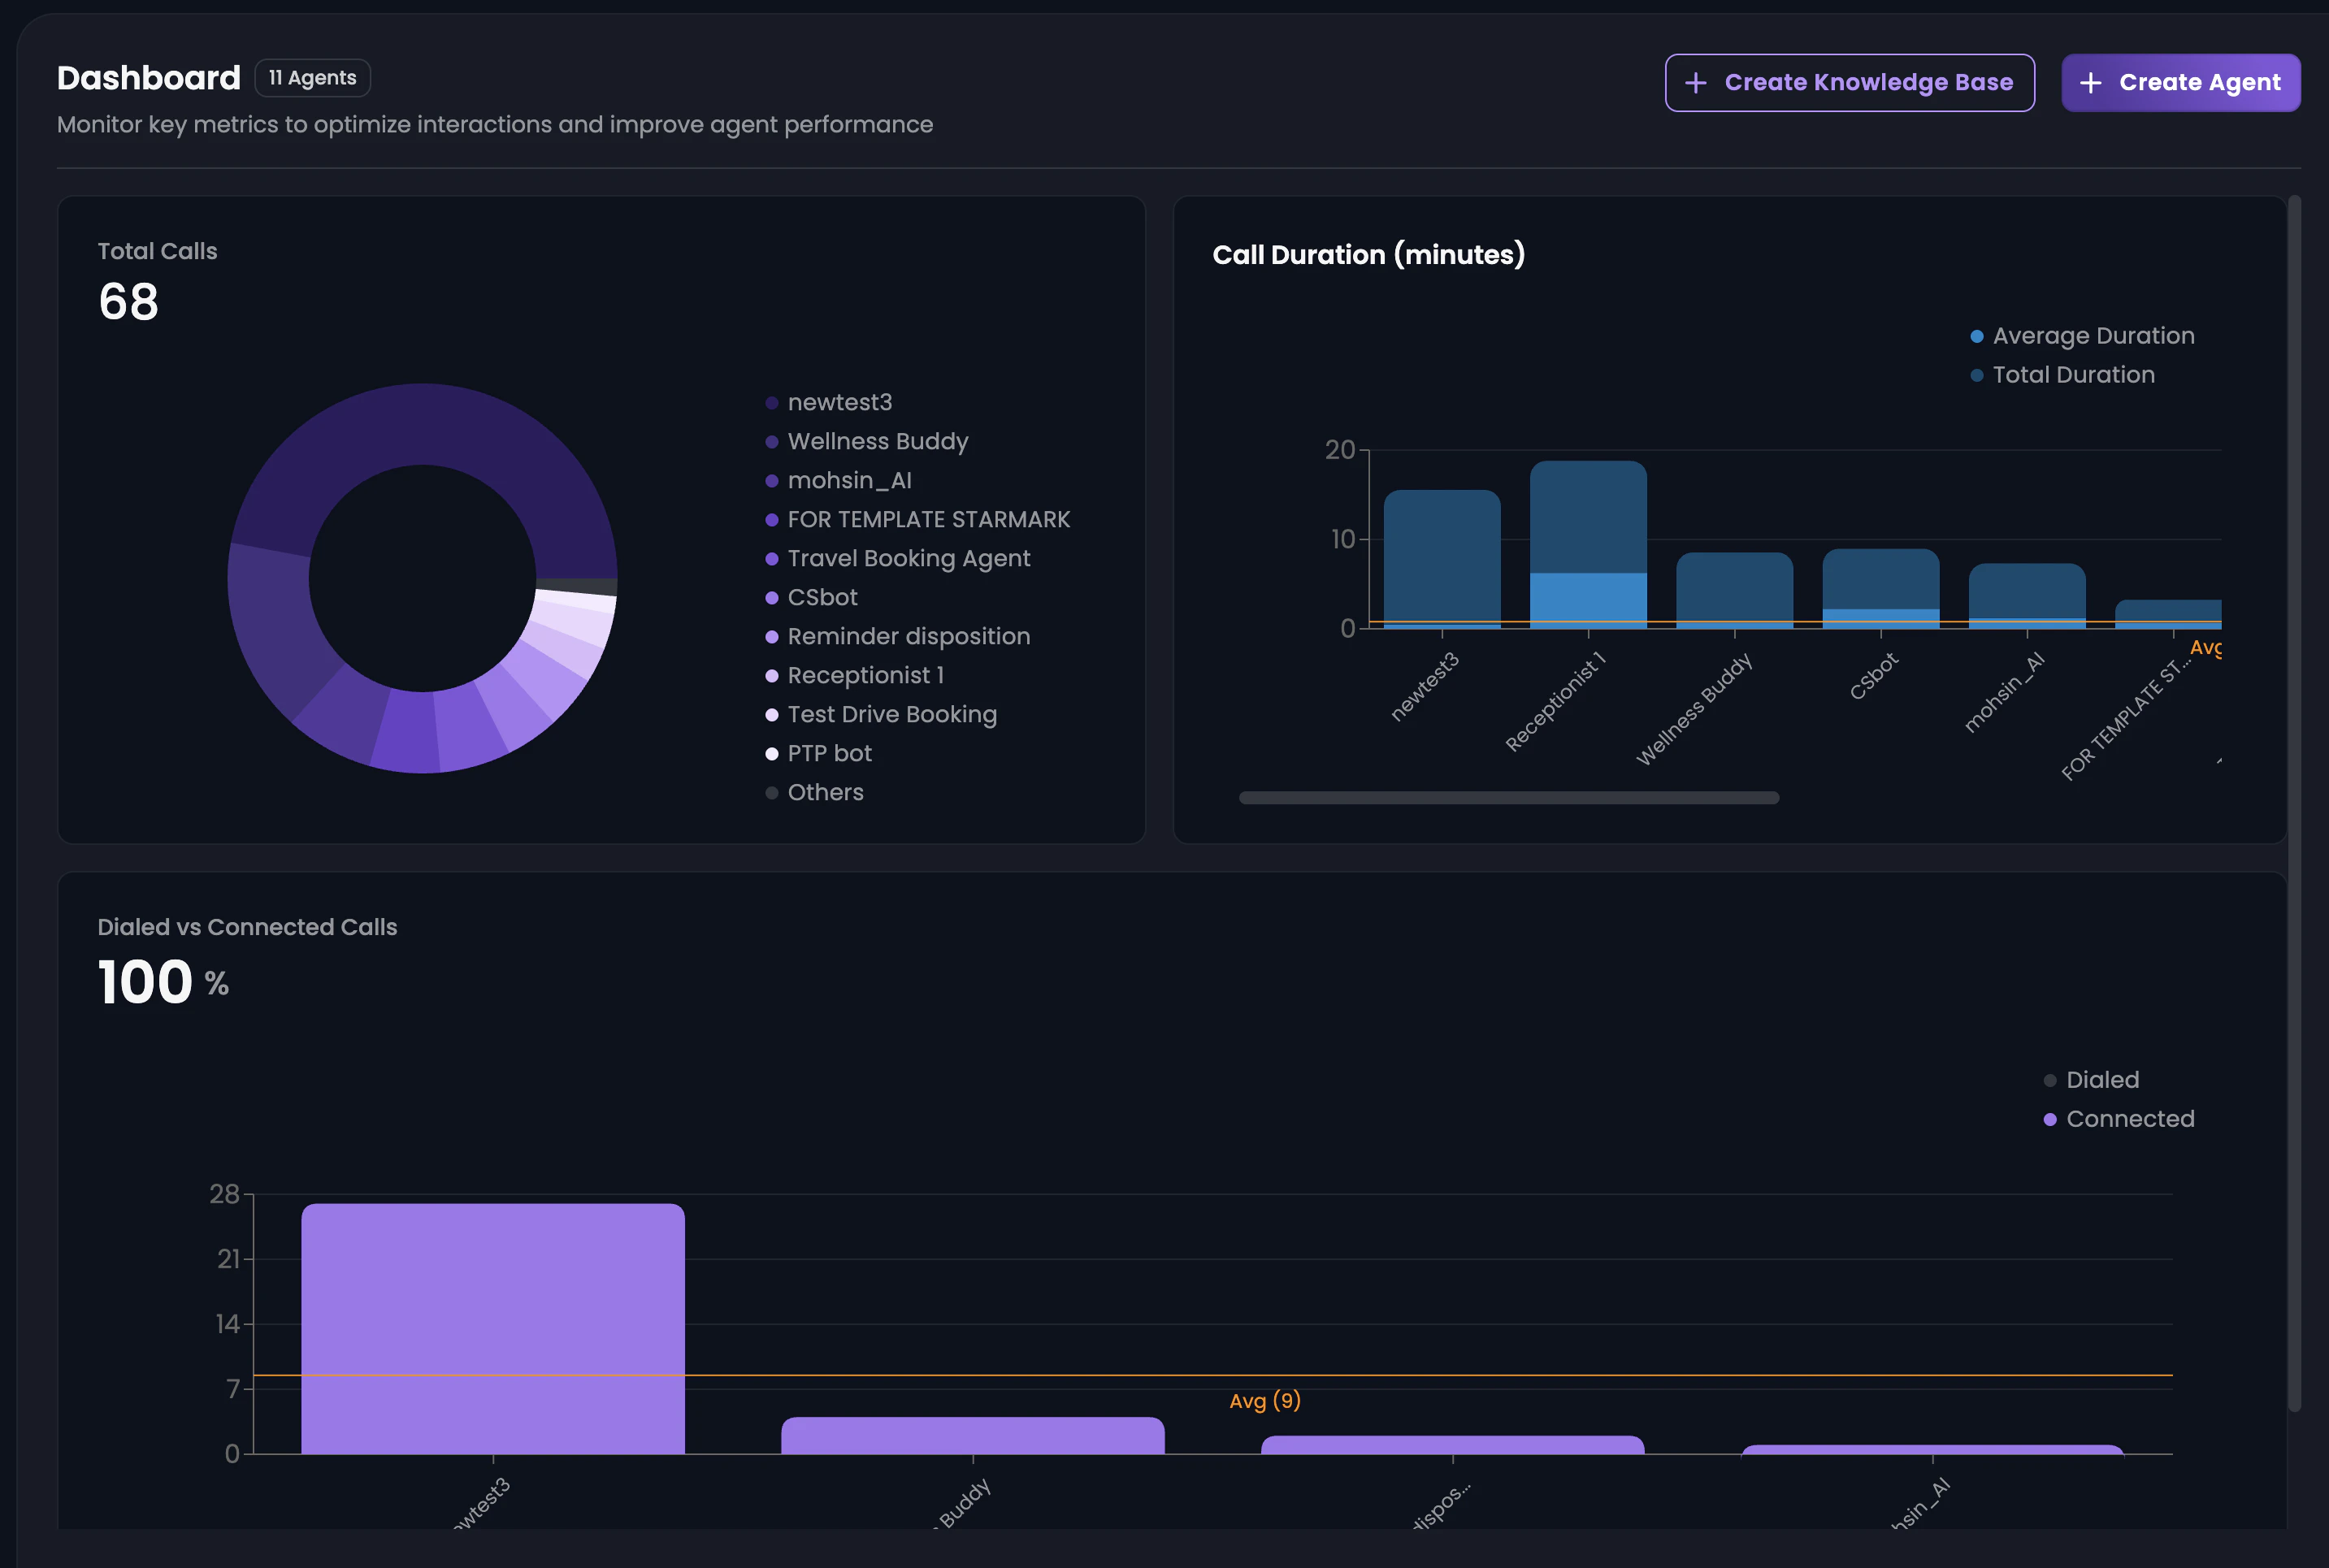This screenshot has height=1568, width=2329.
Task: Hide Total Duration series in legend
Action: coord(2072,375)
